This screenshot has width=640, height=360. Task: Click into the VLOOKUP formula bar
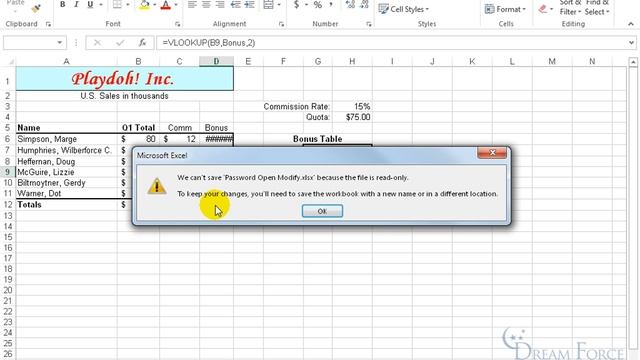point(392,42)
